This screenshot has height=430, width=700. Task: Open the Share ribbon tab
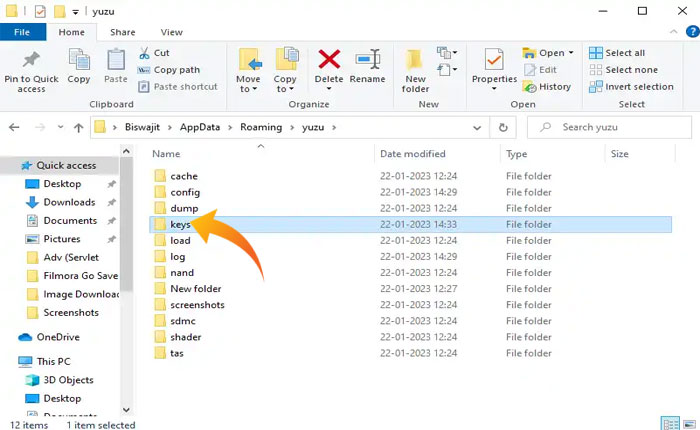point(123,32)
